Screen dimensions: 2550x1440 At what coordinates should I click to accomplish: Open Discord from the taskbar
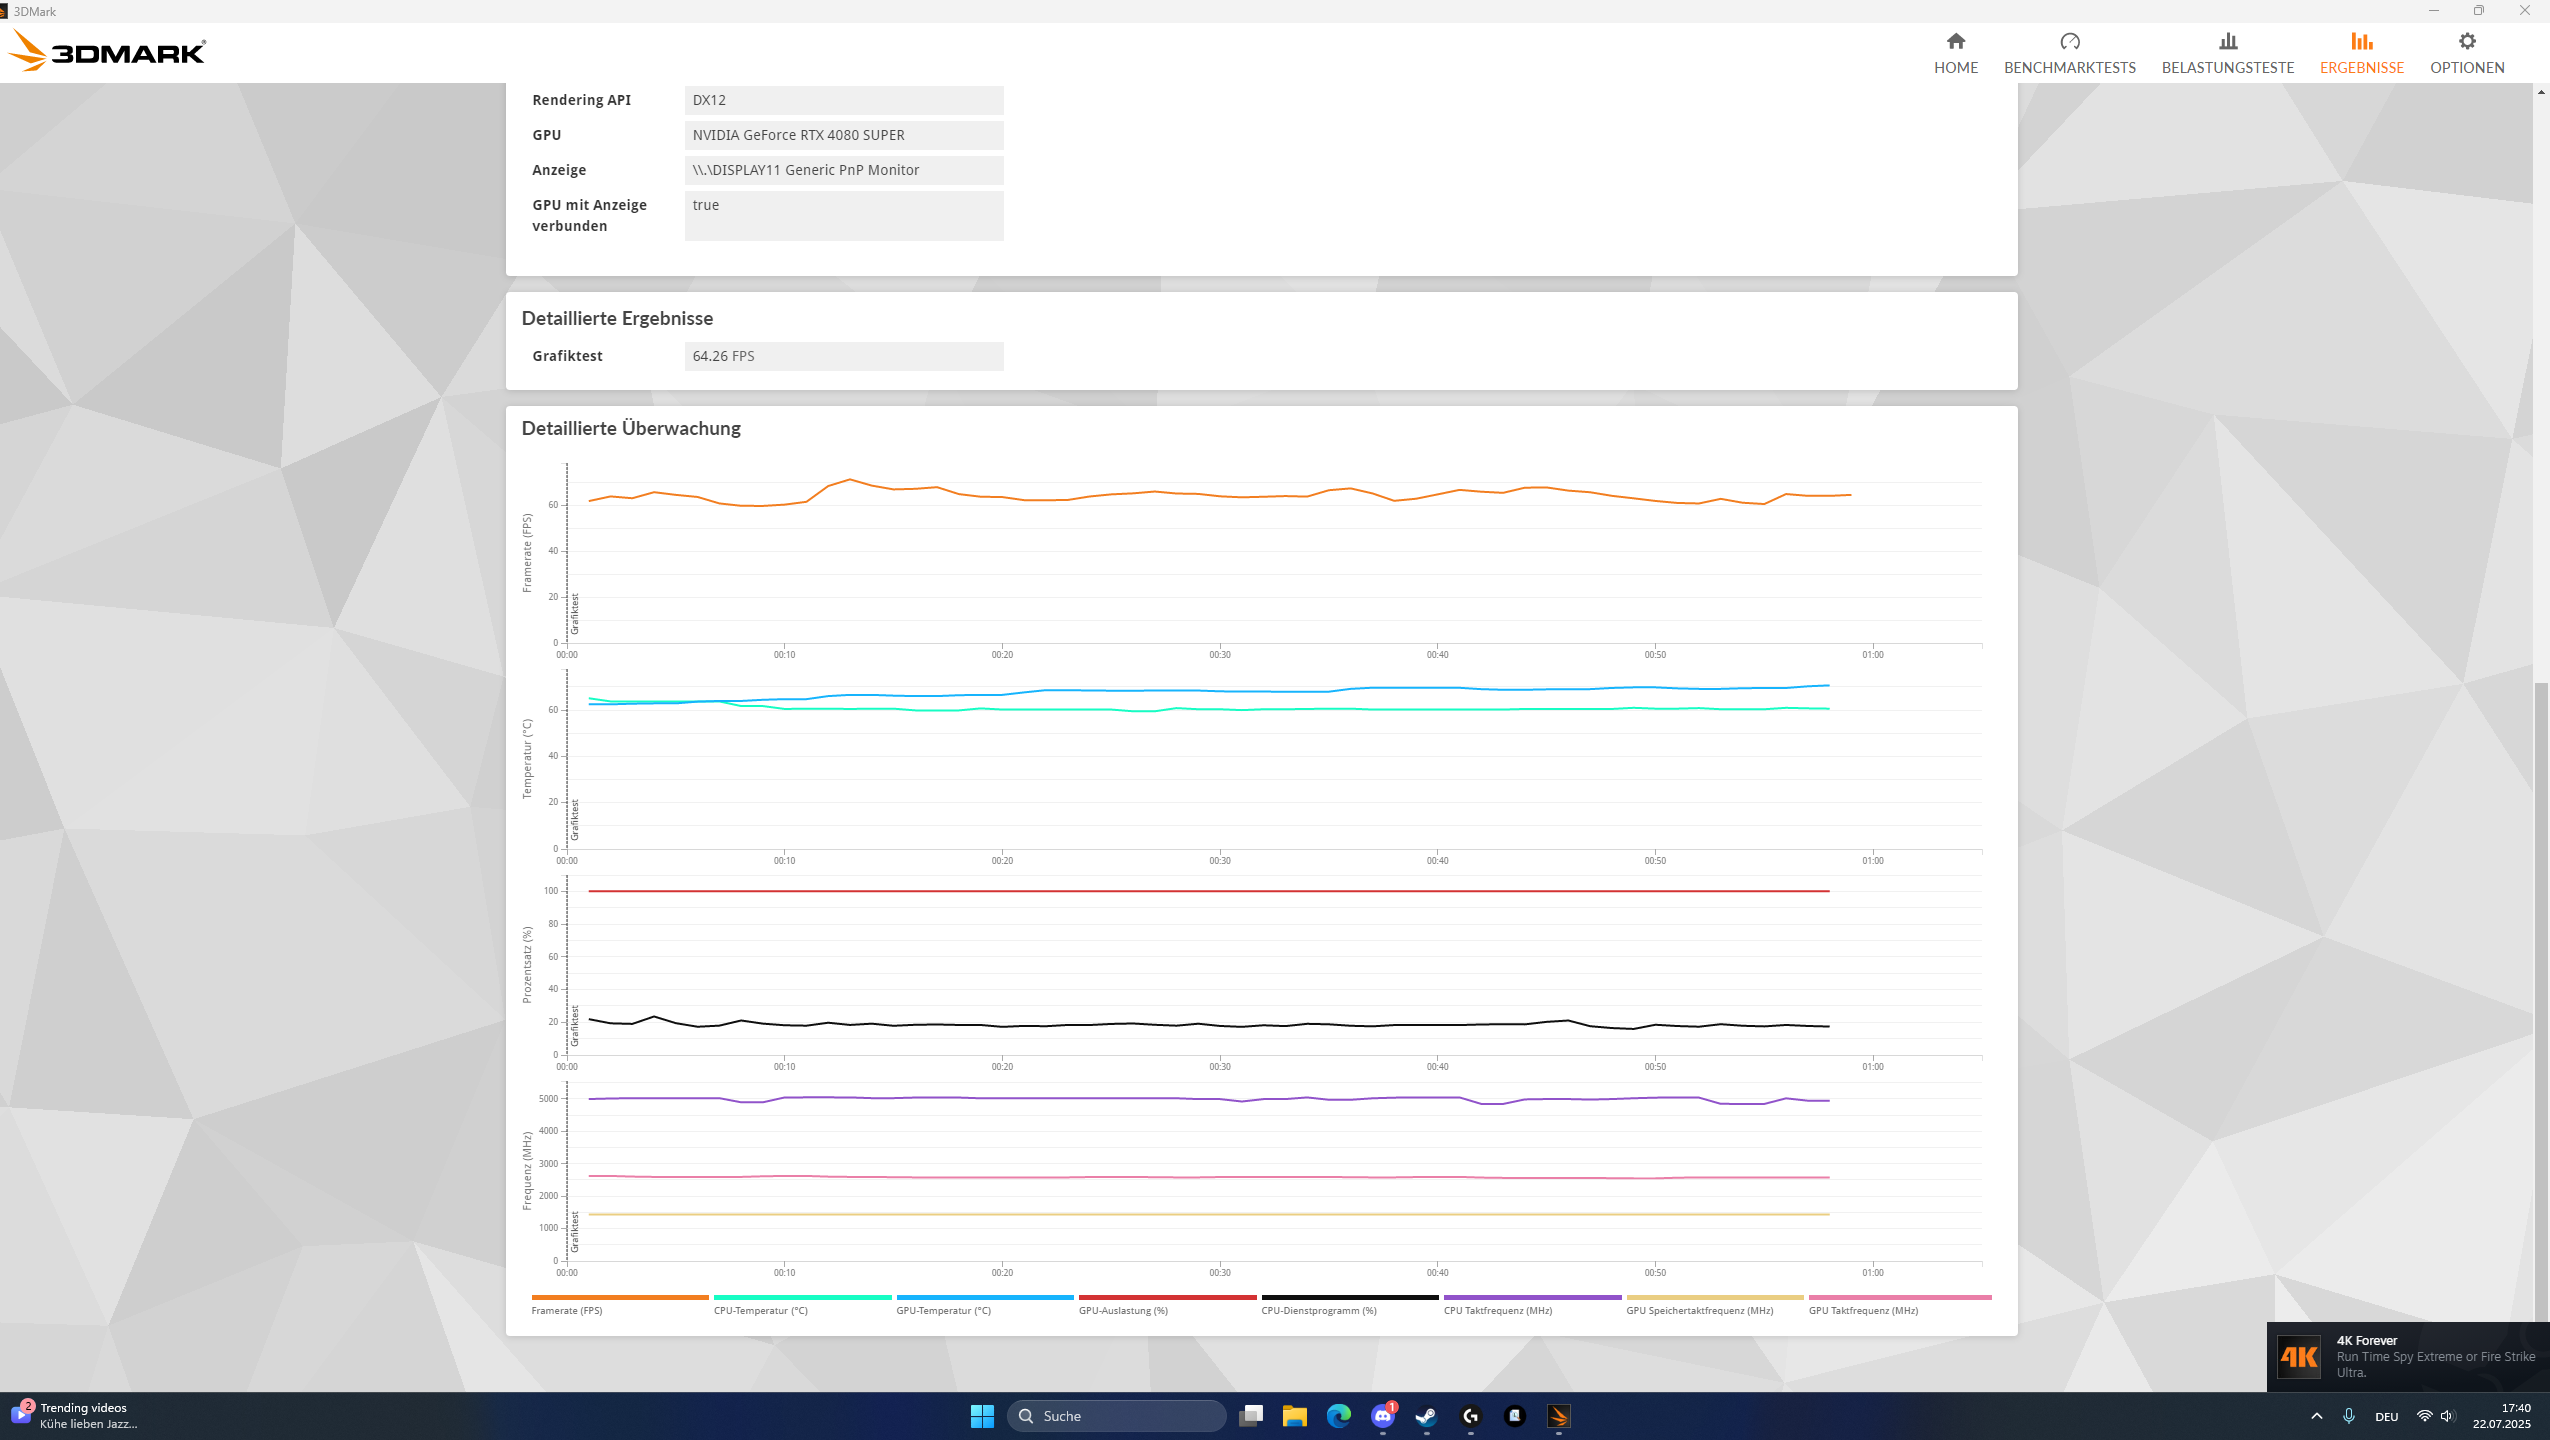pyautogui.click(x=1383, y=1416)
